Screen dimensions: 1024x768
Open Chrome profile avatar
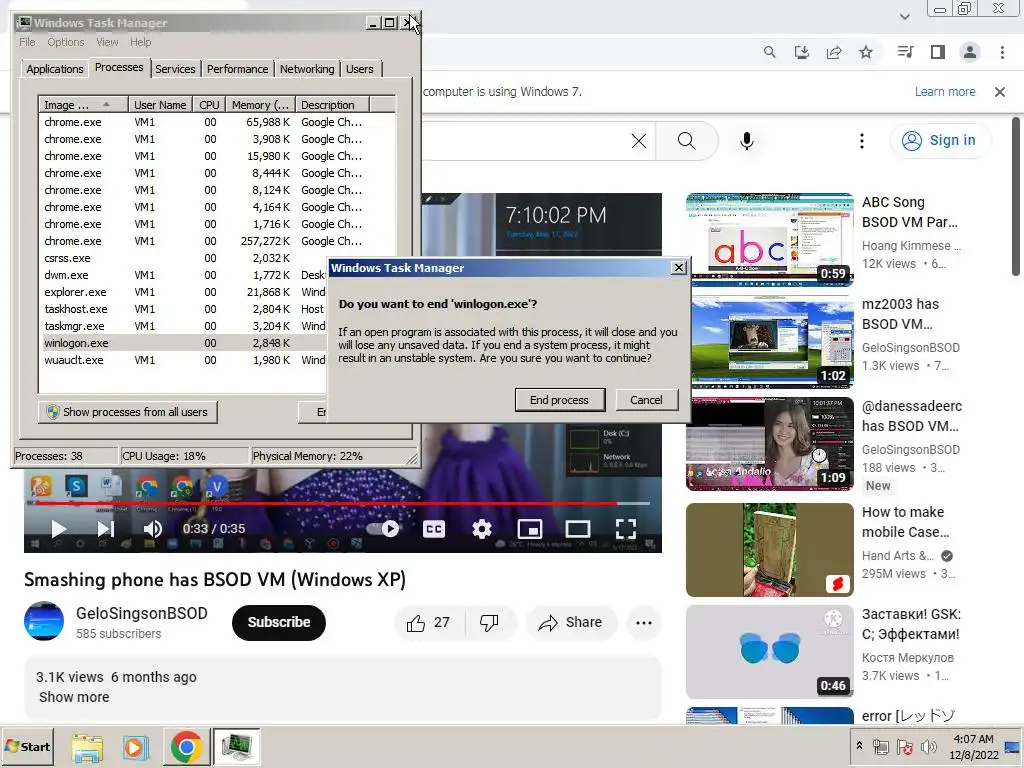[x=969, y=52]
